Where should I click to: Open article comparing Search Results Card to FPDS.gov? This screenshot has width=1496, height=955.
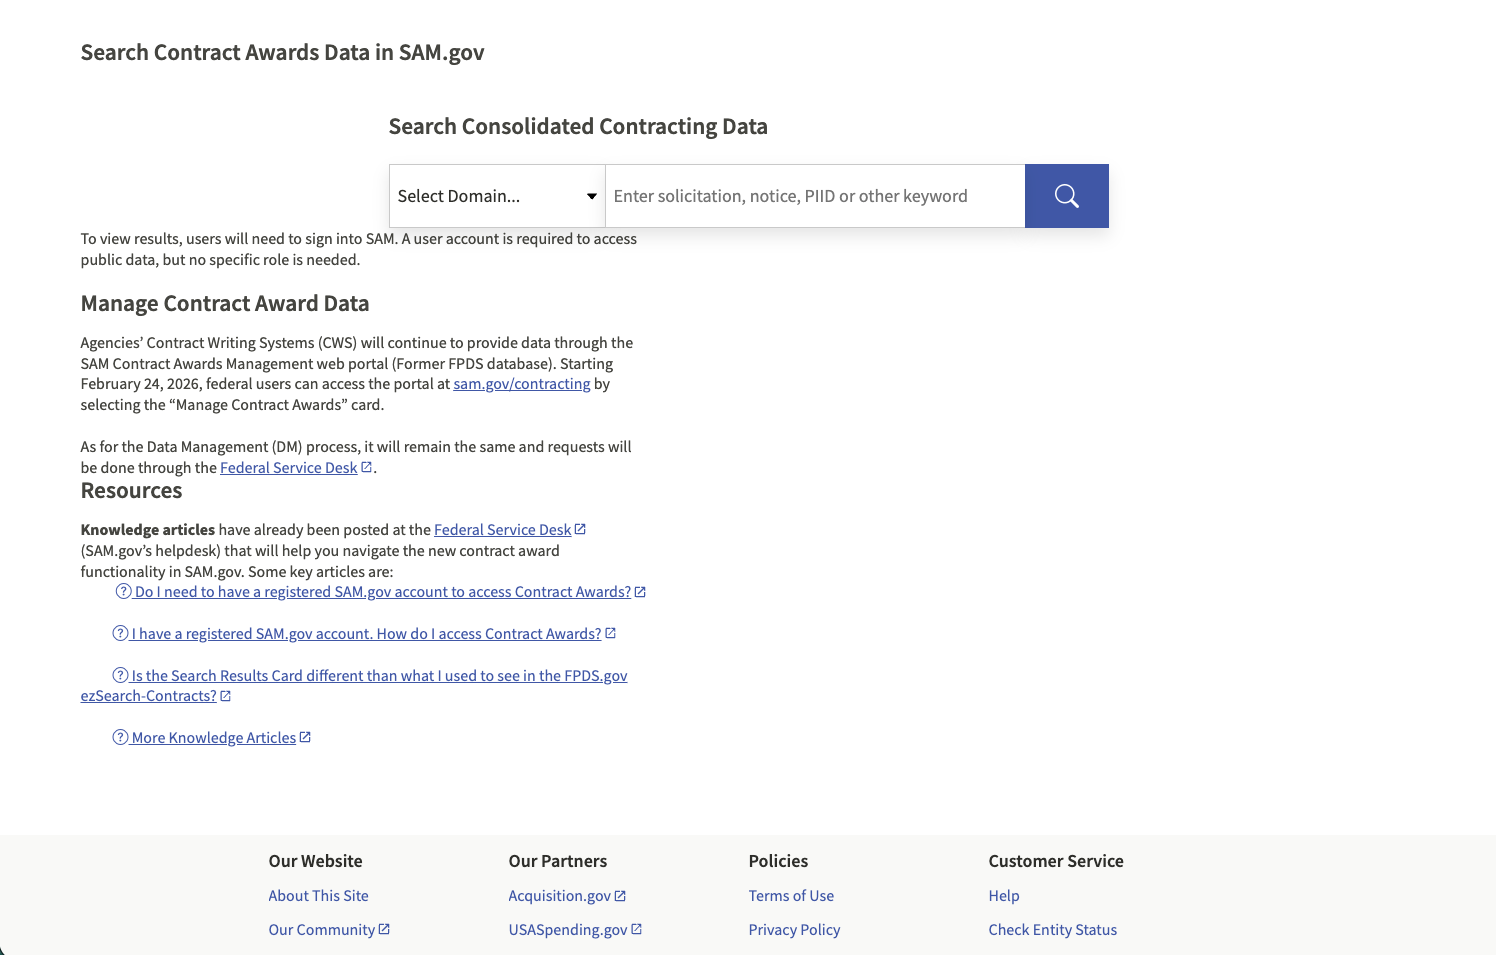click(x=355, y=686)
